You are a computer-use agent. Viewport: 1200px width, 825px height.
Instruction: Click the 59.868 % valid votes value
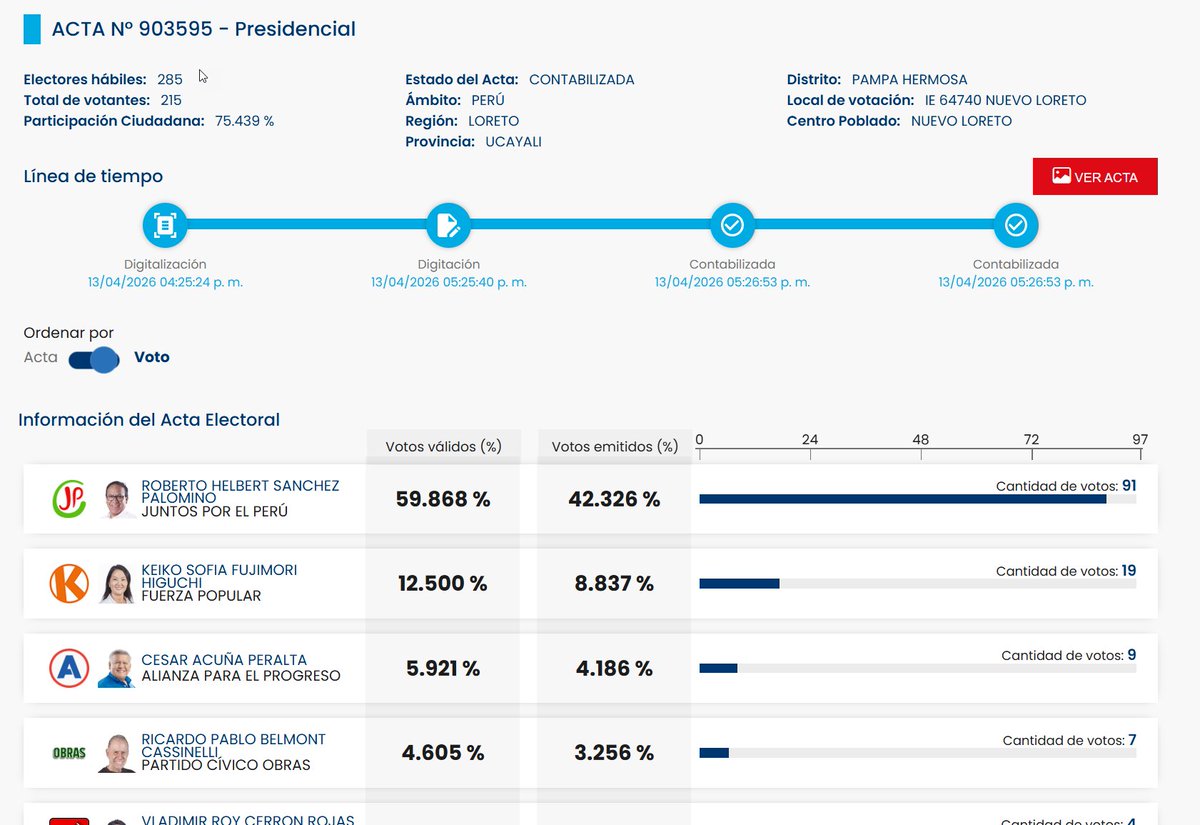443,499
